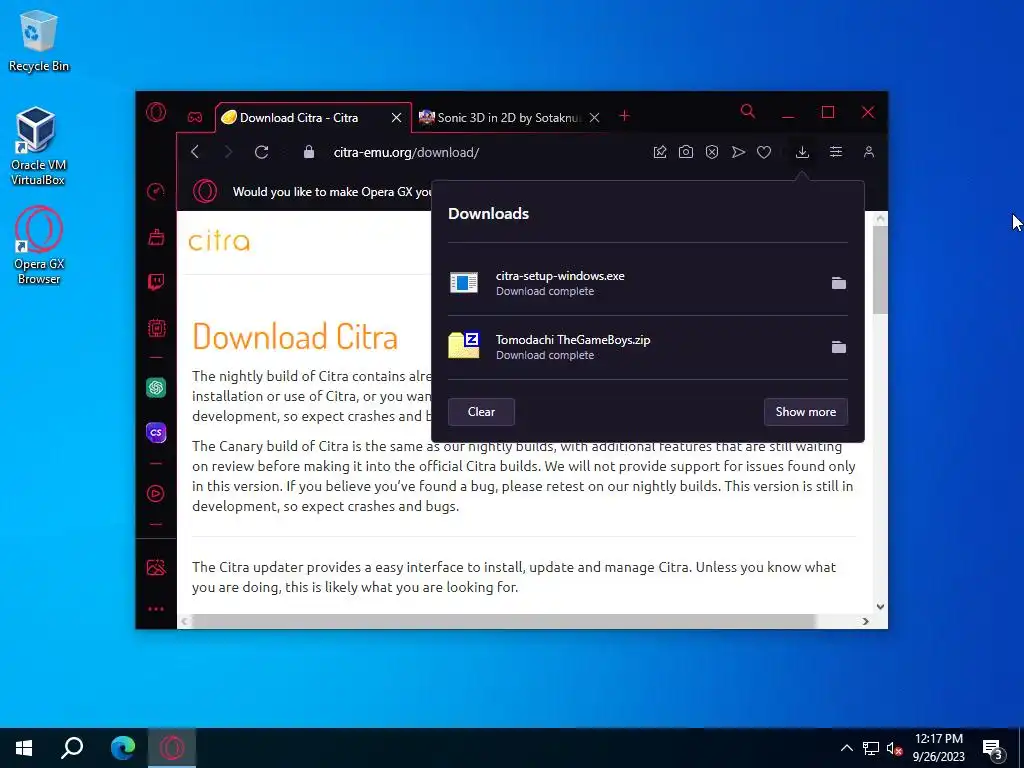The width and height of the screenshot is (1024, 768).
Task: Click Show more in Downloads
Action: 806,412
